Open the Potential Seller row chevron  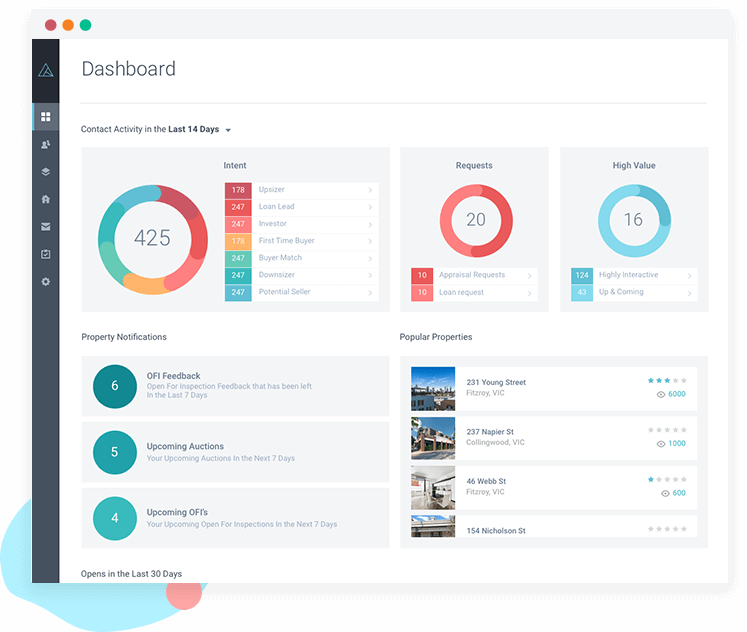(370, 292)
